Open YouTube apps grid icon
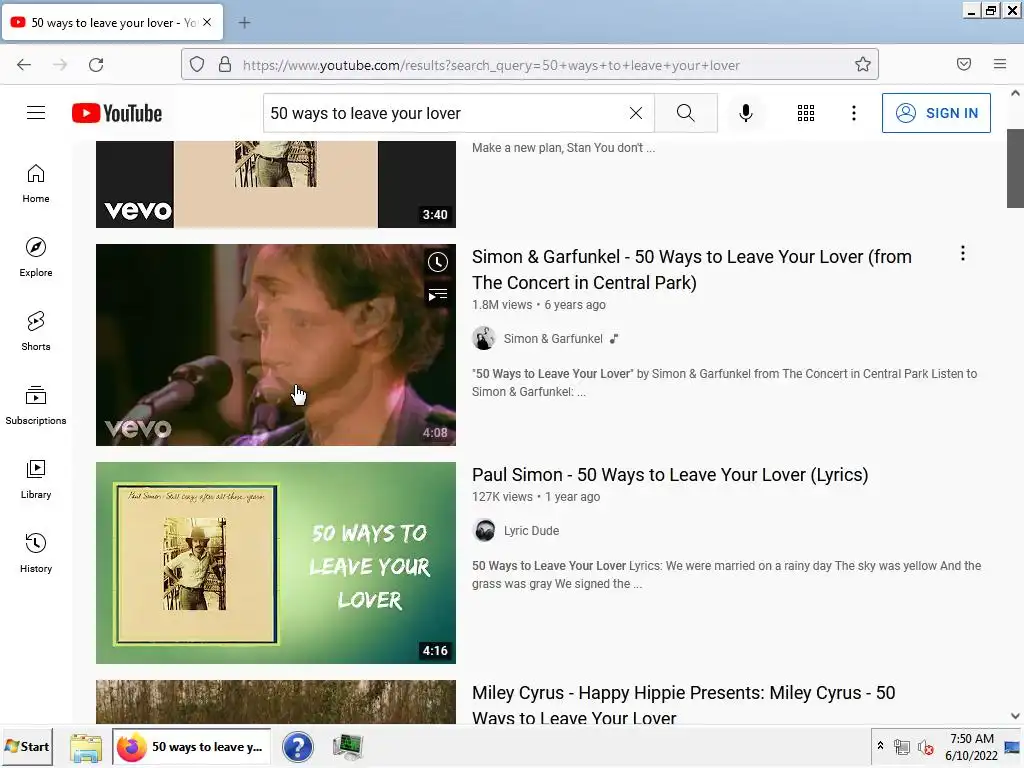The image size is (1024, 768). click(x=806, y=113)
